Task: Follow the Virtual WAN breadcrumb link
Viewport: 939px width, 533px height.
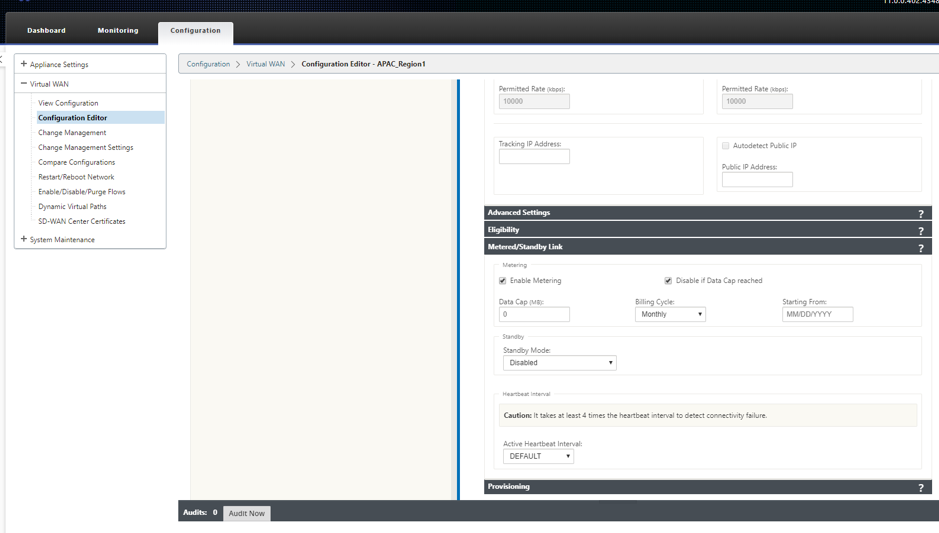Action: pyautogui.click(x=265, y=64)
